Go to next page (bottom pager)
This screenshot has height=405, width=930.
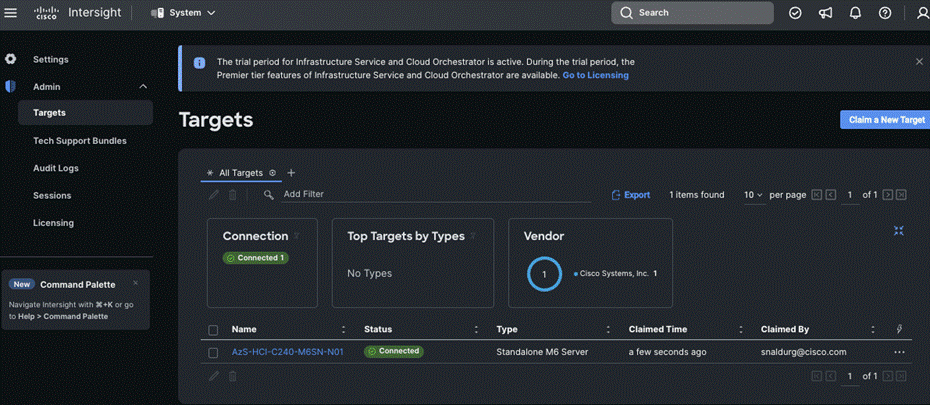(x=888, y=376)
